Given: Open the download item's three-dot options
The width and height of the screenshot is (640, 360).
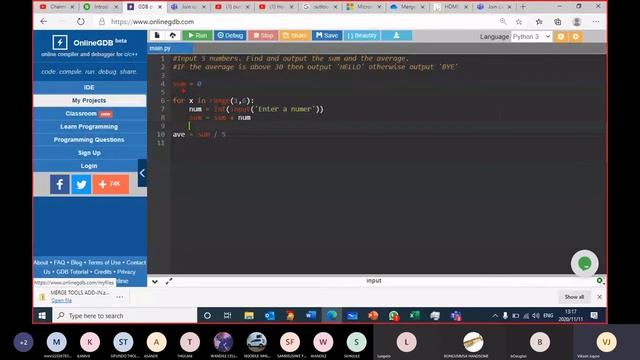Looking at the screenshot, I should tap(120, 297).
